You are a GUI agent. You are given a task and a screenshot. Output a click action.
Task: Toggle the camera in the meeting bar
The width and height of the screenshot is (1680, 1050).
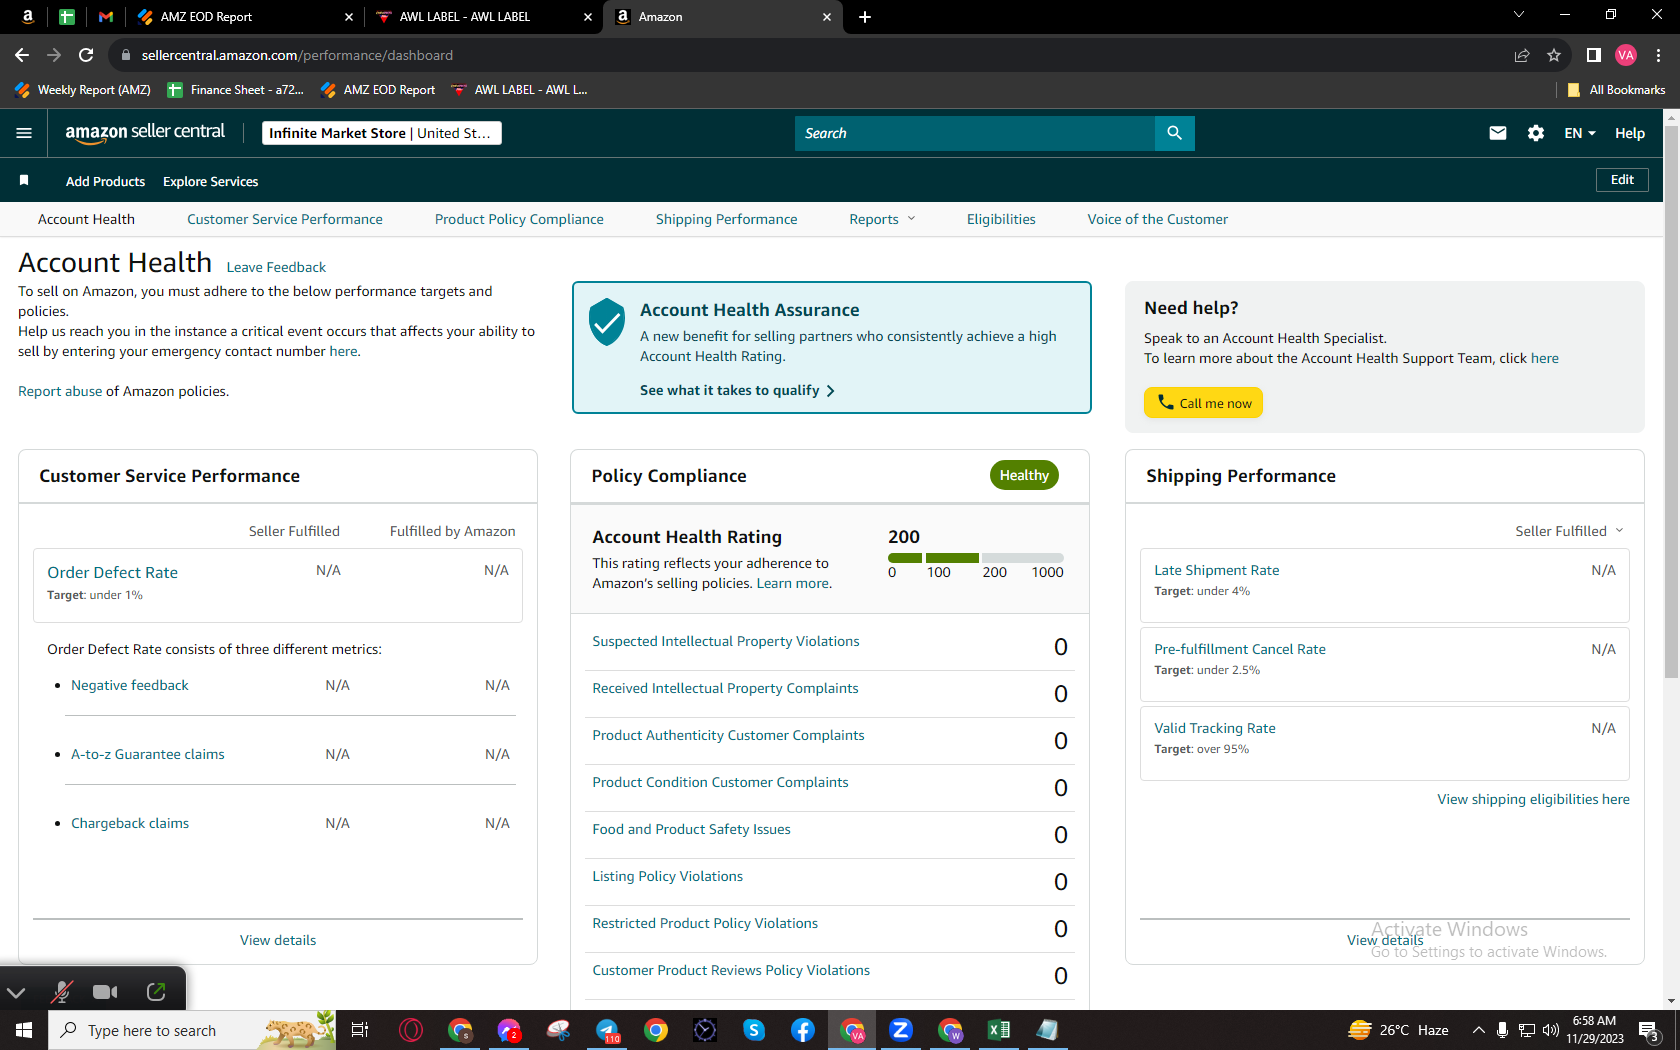point(105,992)
